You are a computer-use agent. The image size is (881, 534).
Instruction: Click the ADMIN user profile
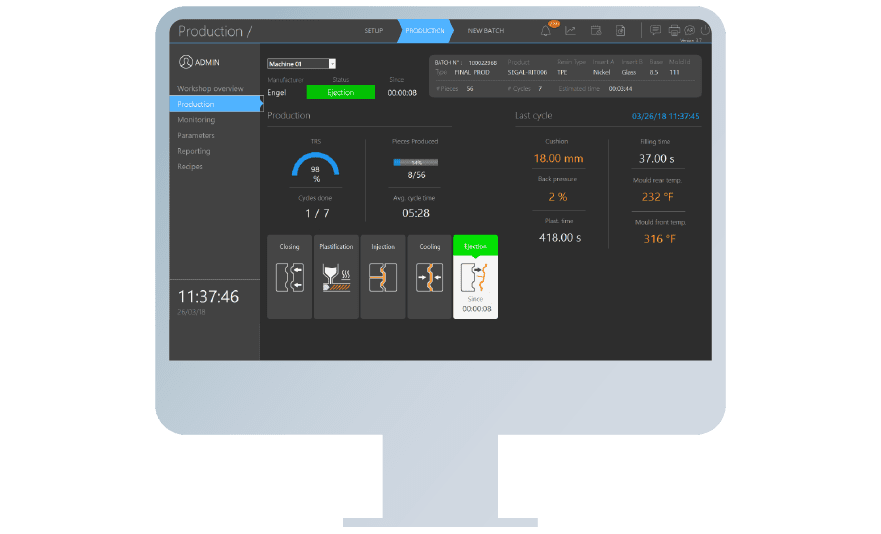pyautogui.click(x=200, y=62)
